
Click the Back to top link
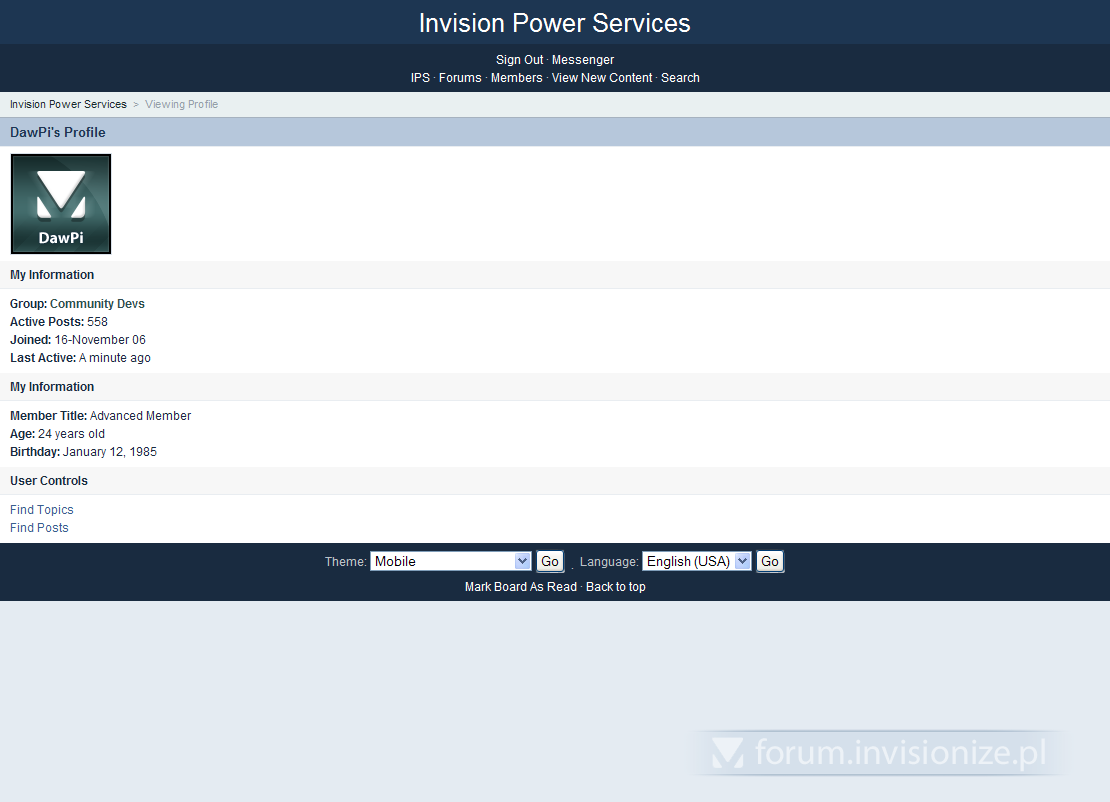616,587
